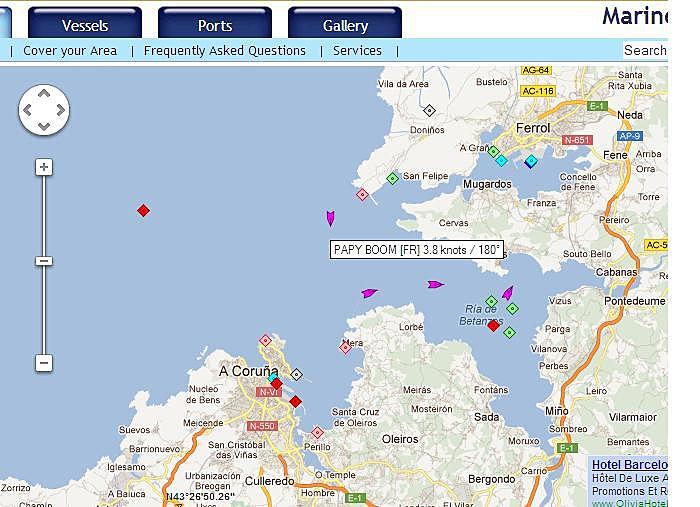Viewport: 700px width, 507px height.
Task: Open the Ports tab
Action: (x=215, y=23)
